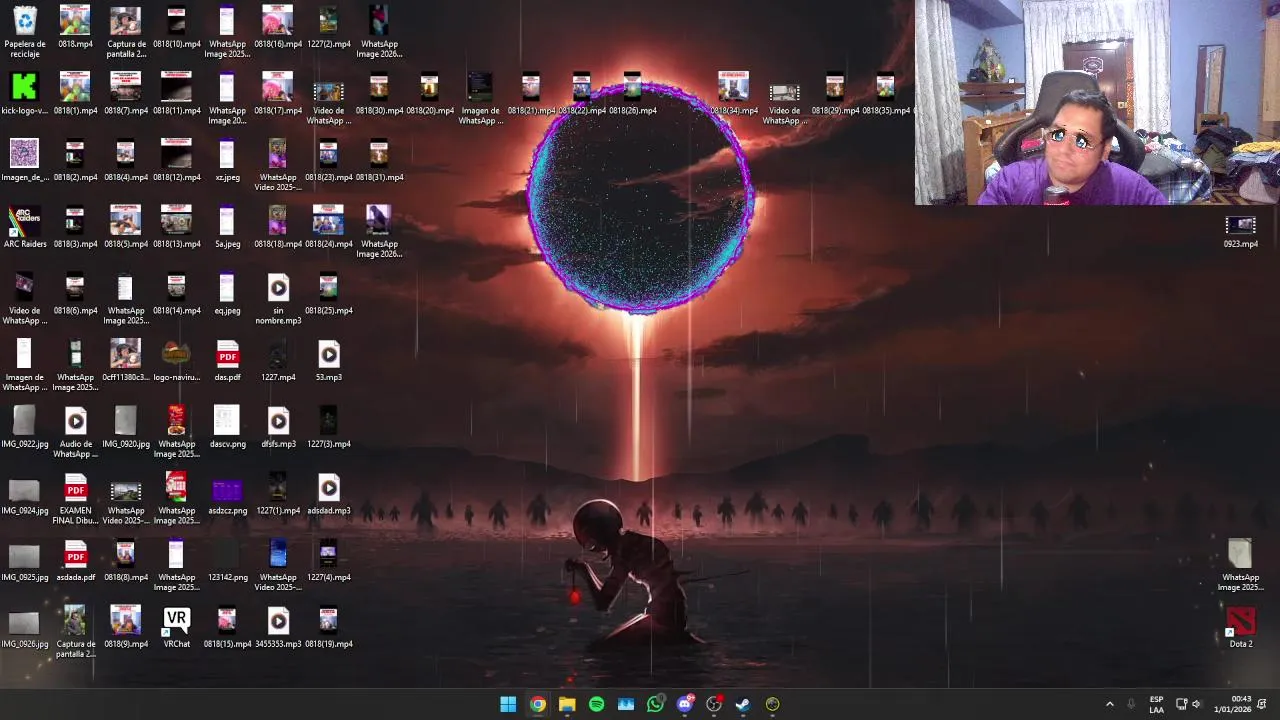Open WhatsApp from the taskbar
The height and width of the screenshot is (720, 1280).
[x=655, y=704]
